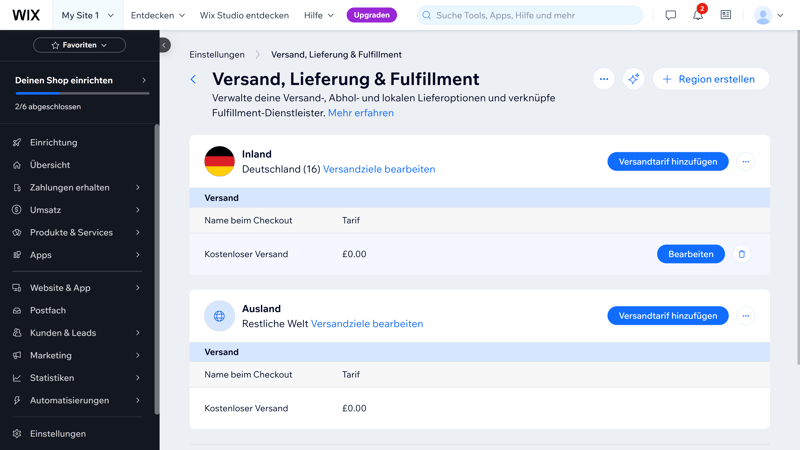The image size is (800, 450).
Task: Open more options for Ausland region
Action: [745, 316]
